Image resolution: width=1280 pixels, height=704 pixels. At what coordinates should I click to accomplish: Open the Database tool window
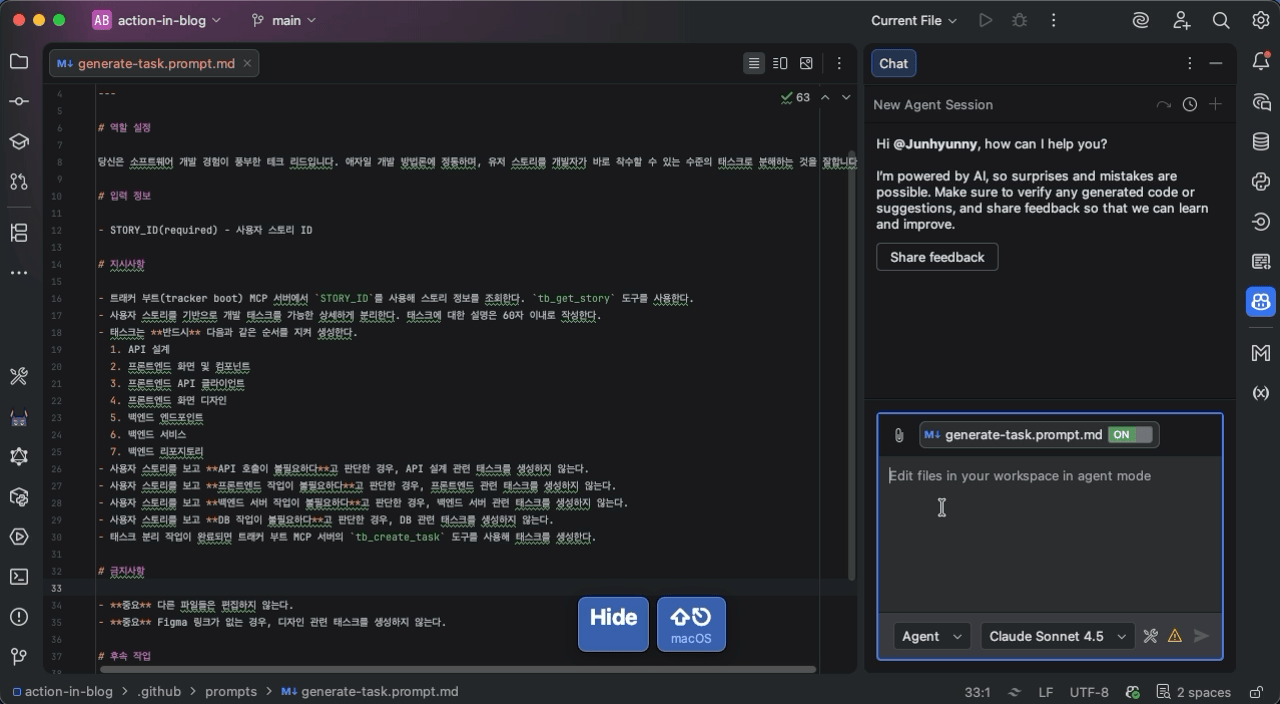tap(1260, 142)
